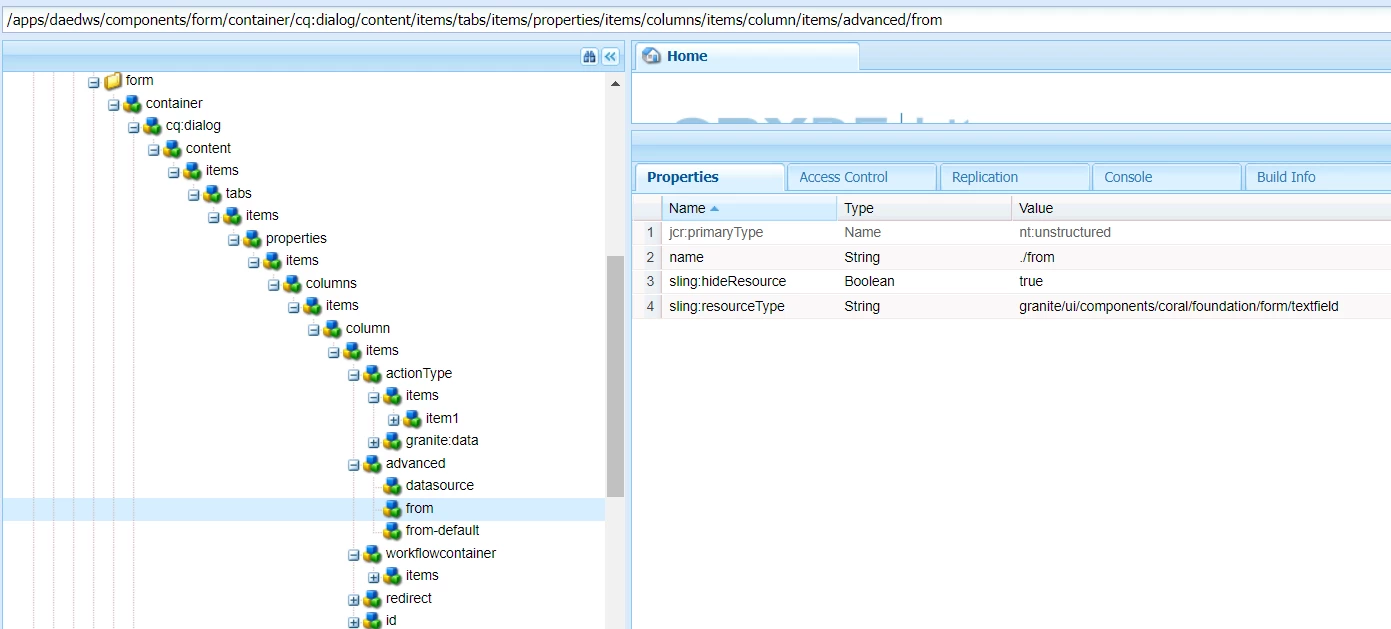Viewport: 1391px width, 629px height.
Task: Collapse the advanced node
Action: pos(354,464)
